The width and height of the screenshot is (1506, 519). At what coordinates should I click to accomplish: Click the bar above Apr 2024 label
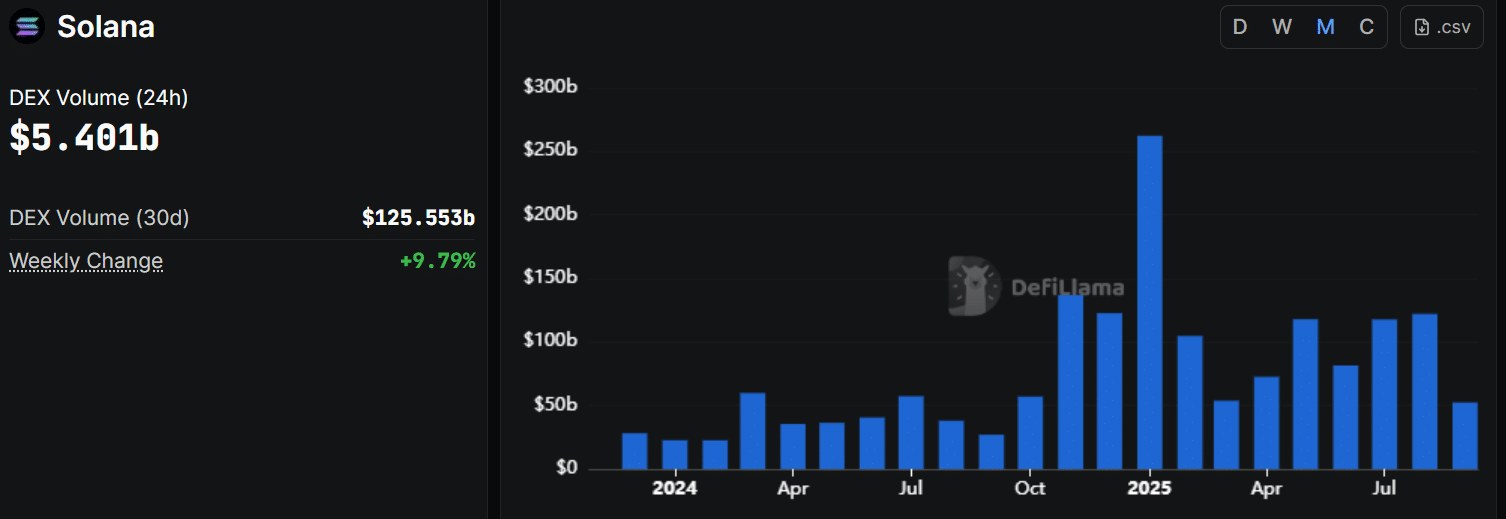[x=793, y=446]
